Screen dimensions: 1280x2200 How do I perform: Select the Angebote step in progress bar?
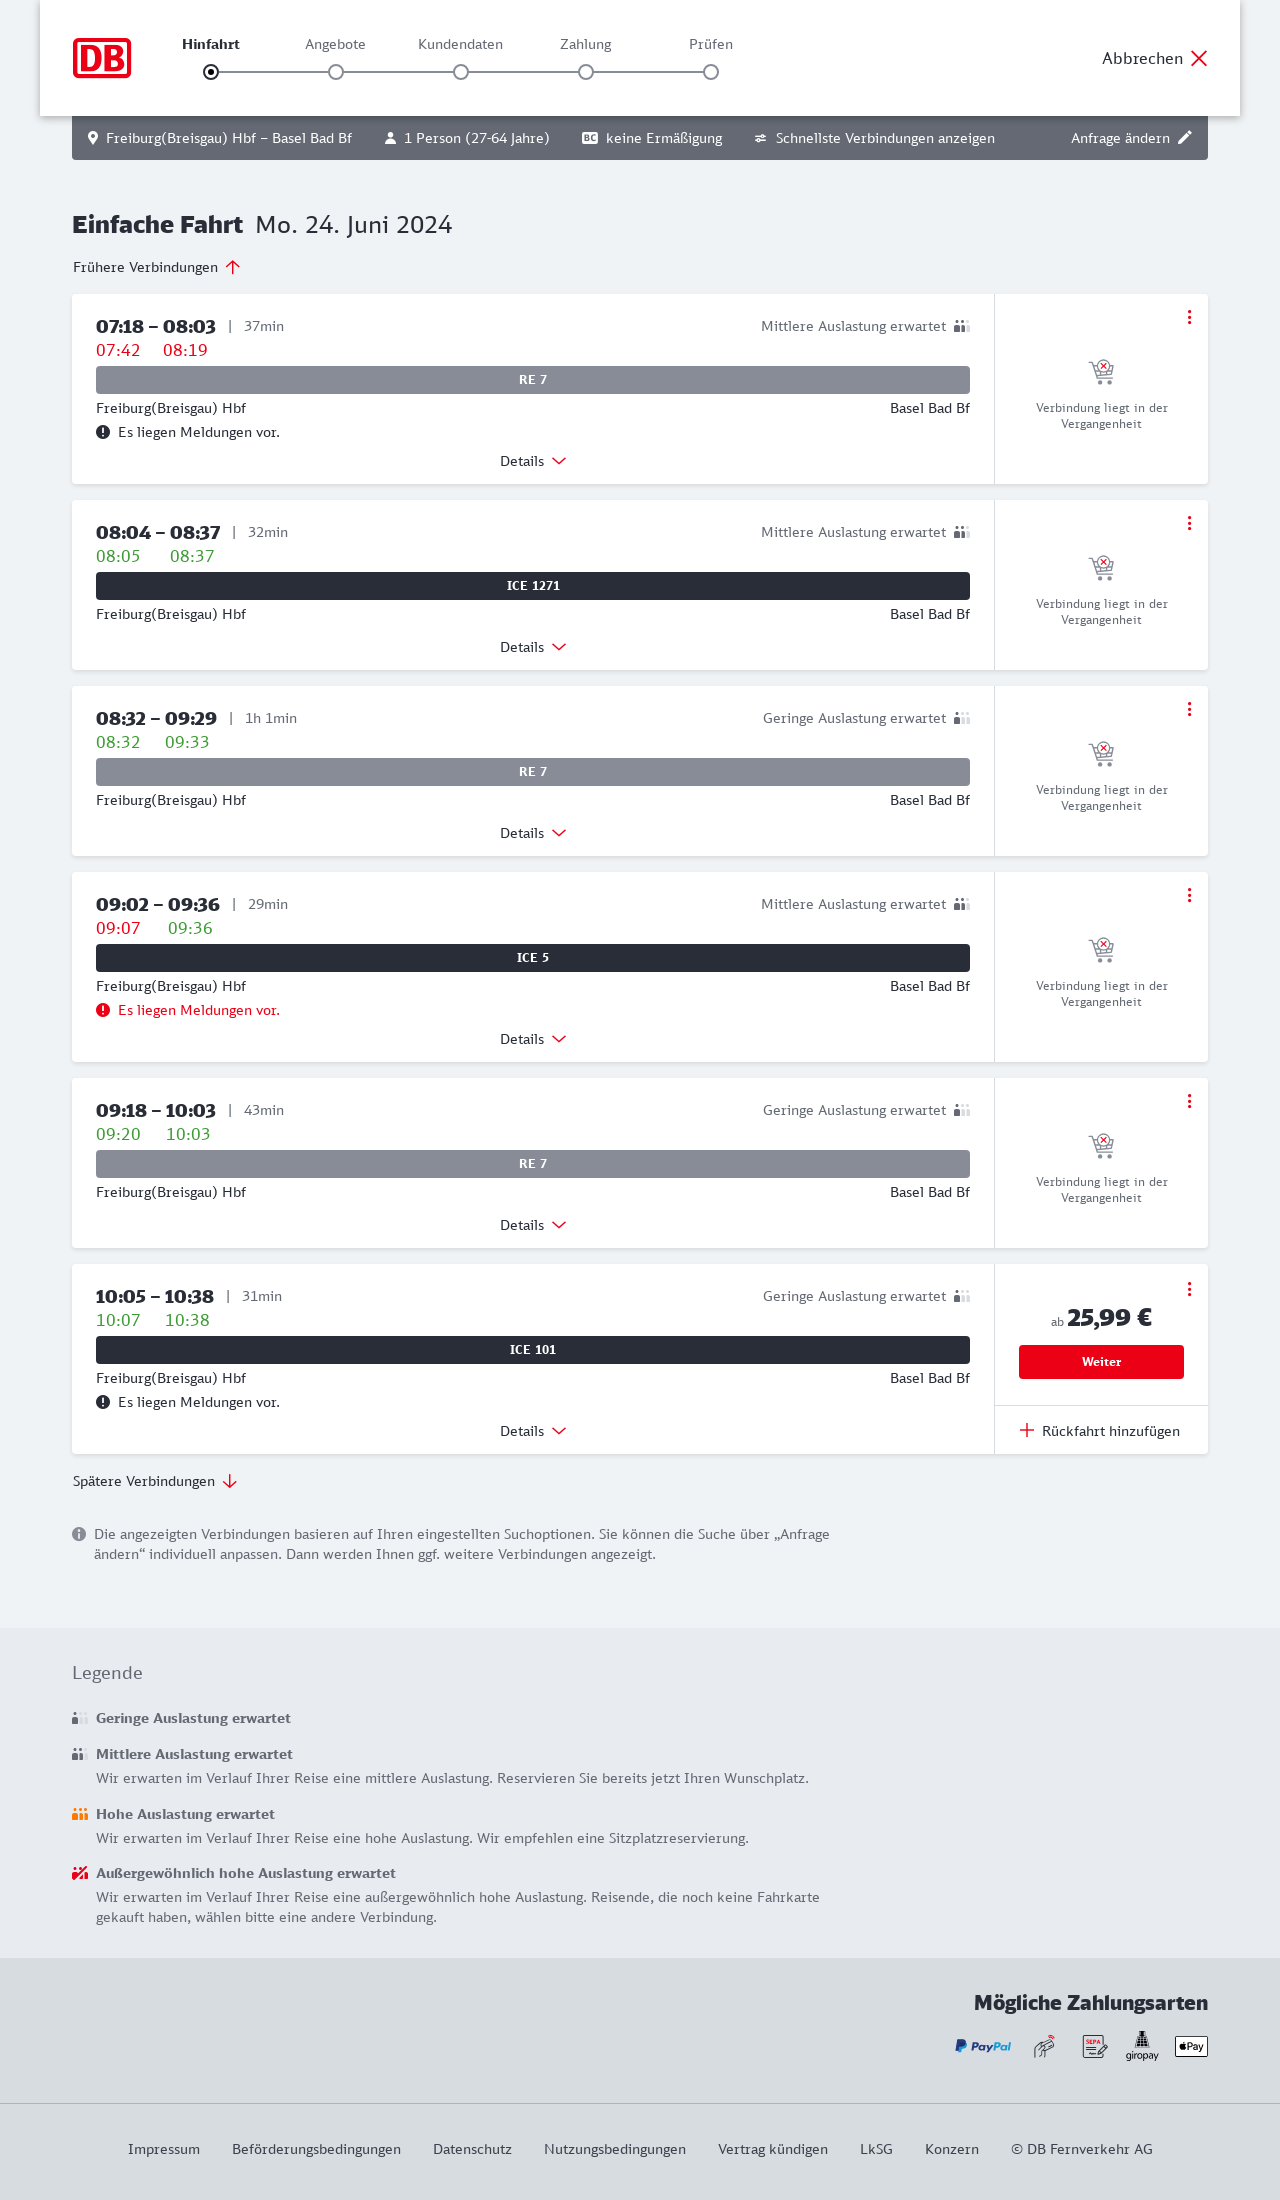tap(336, 71)
